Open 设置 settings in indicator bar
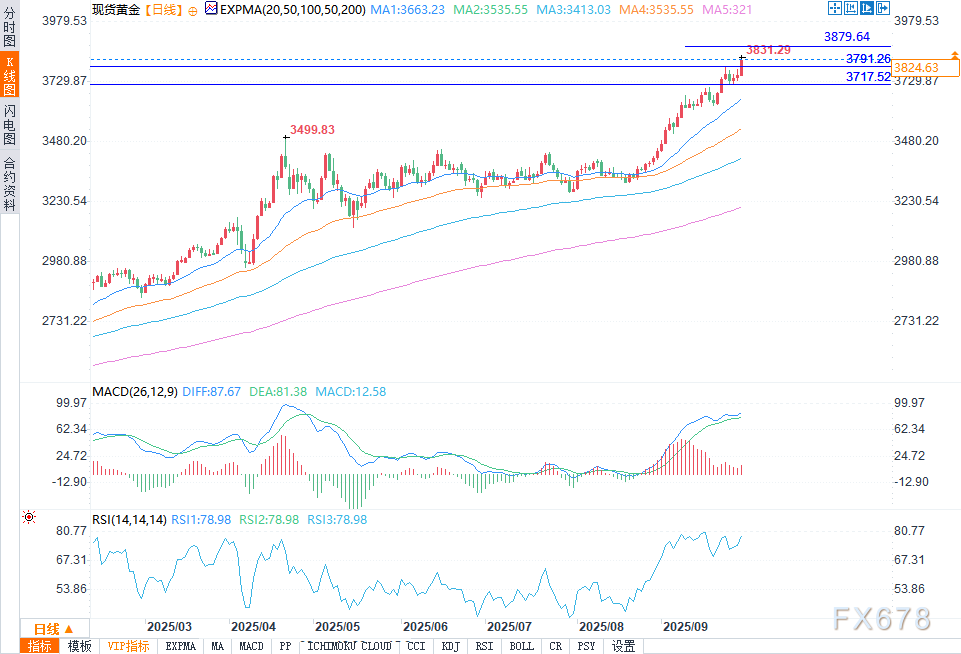Screen dimensions: 961x654 [x=624, y=646]
